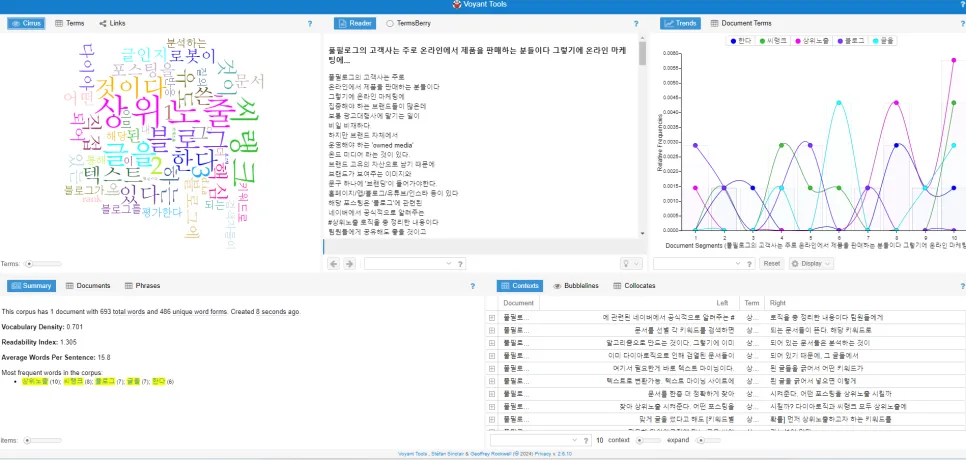Image resolution: width=966 pixels, height=460 pixels.
Task: Expand the Contexts row '맞게 글을 썼다고 해도'
Action: (x=492, y=419)
